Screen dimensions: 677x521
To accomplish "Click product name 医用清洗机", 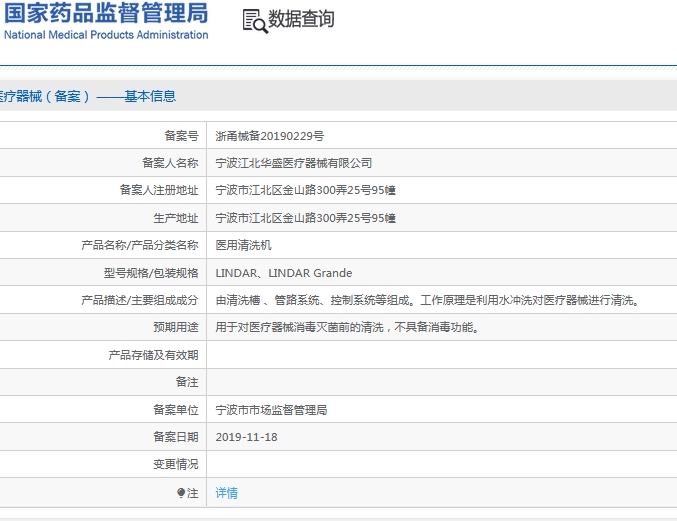I will click(x=244, y=245).
